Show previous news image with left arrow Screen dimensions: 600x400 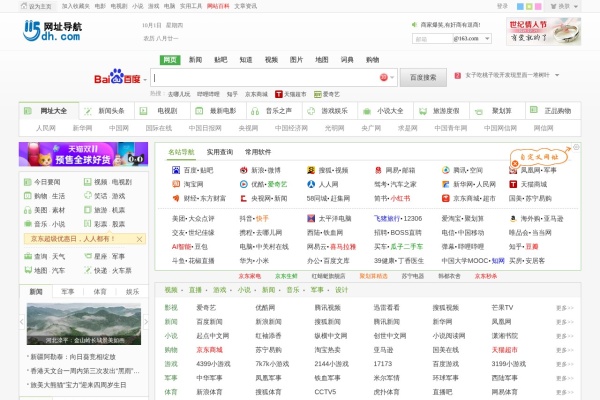pyautogui.click(x=22, y=322)
